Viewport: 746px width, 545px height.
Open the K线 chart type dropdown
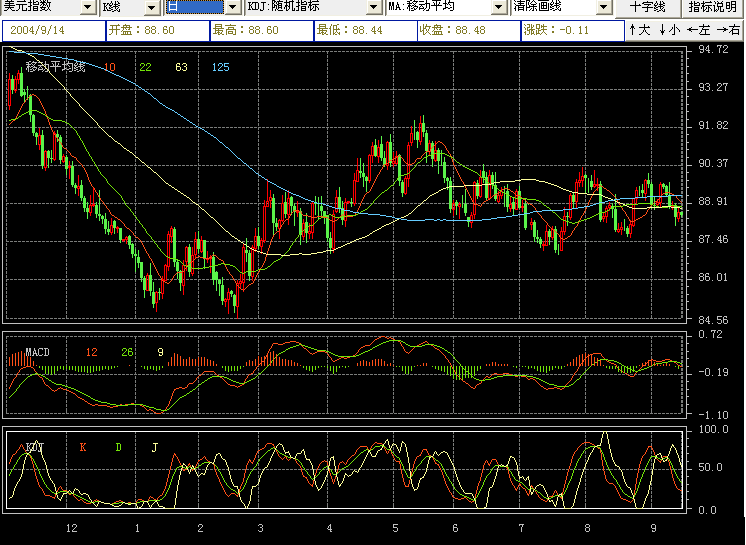(152, 8)
